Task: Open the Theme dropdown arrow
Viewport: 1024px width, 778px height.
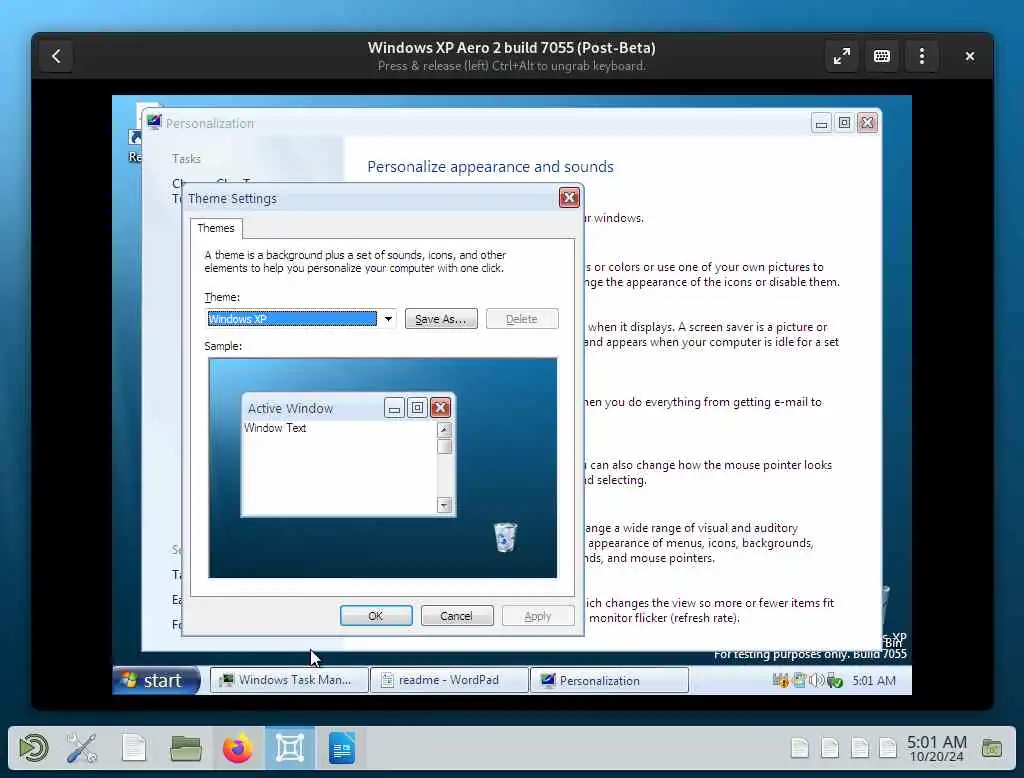Action: (x=388, y=319)
